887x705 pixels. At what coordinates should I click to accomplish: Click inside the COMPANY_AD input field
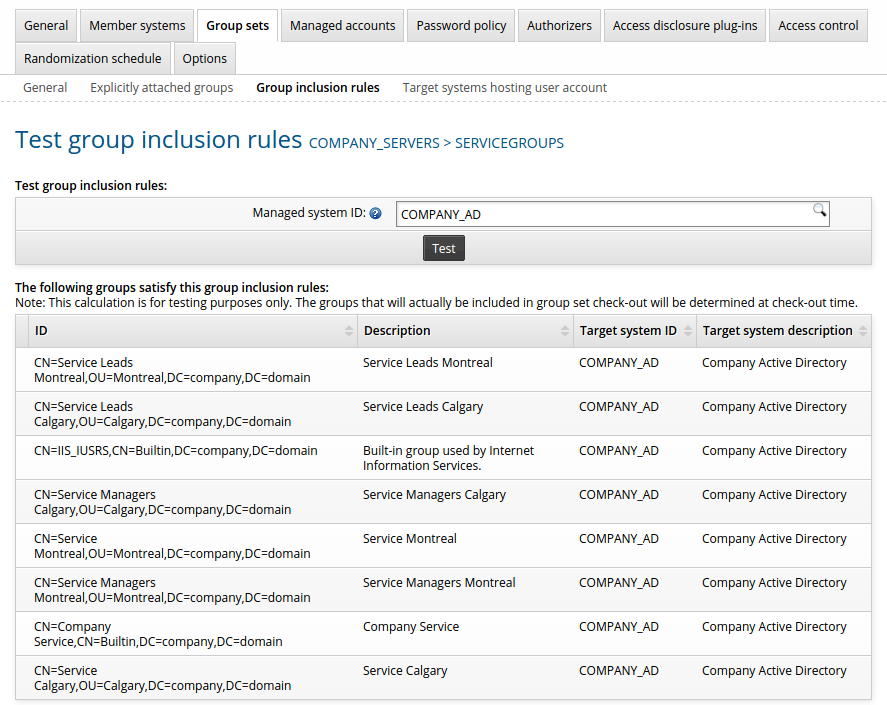[600, 214]
